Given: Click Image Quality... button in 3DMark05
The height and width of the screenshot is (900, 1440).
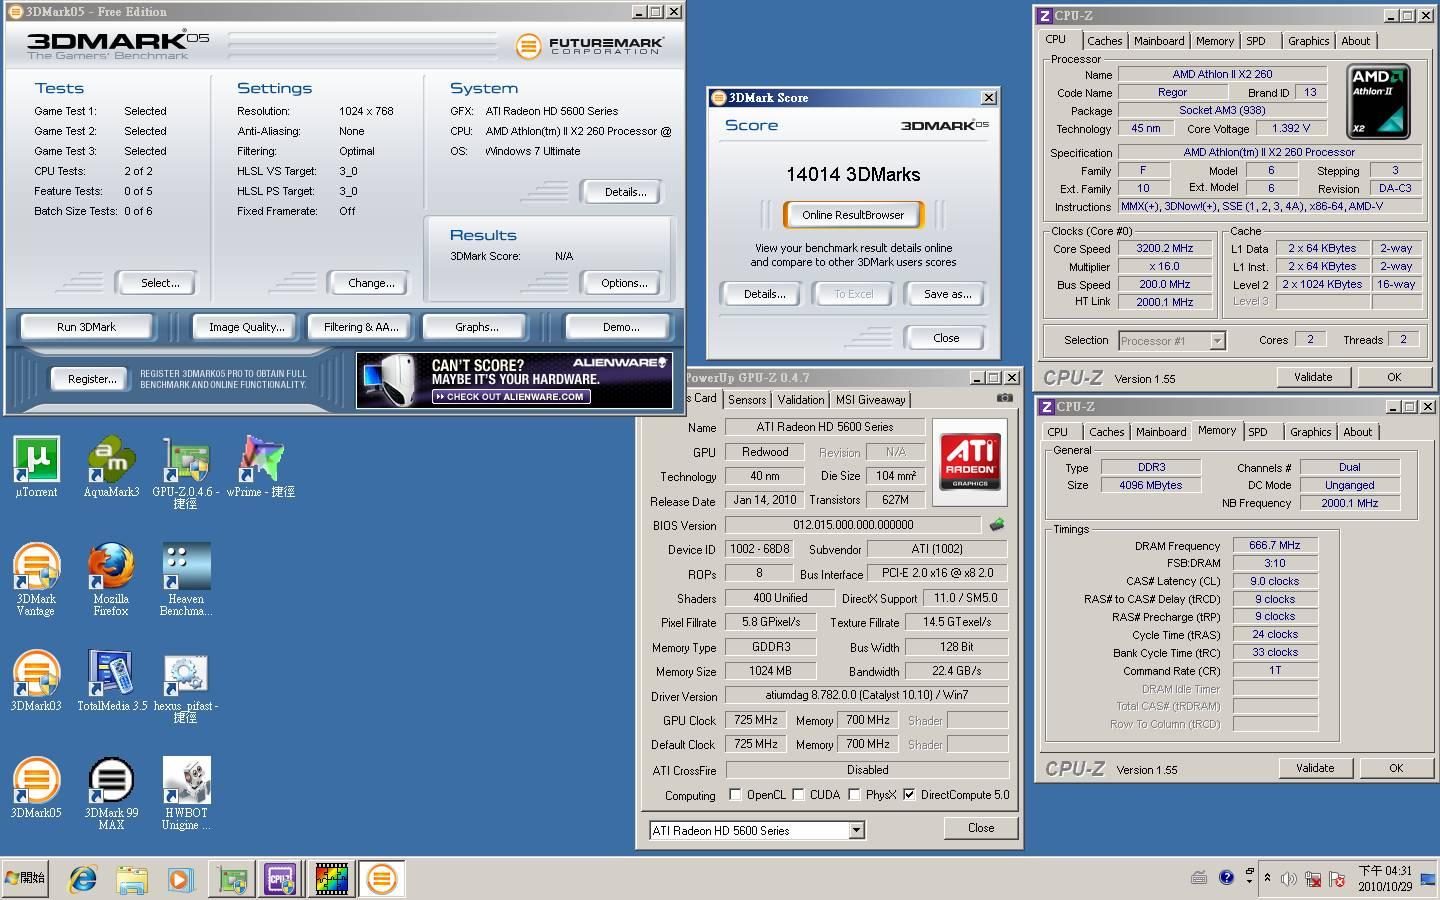Looking at the screenshot, I should click(x=246, y=327).
